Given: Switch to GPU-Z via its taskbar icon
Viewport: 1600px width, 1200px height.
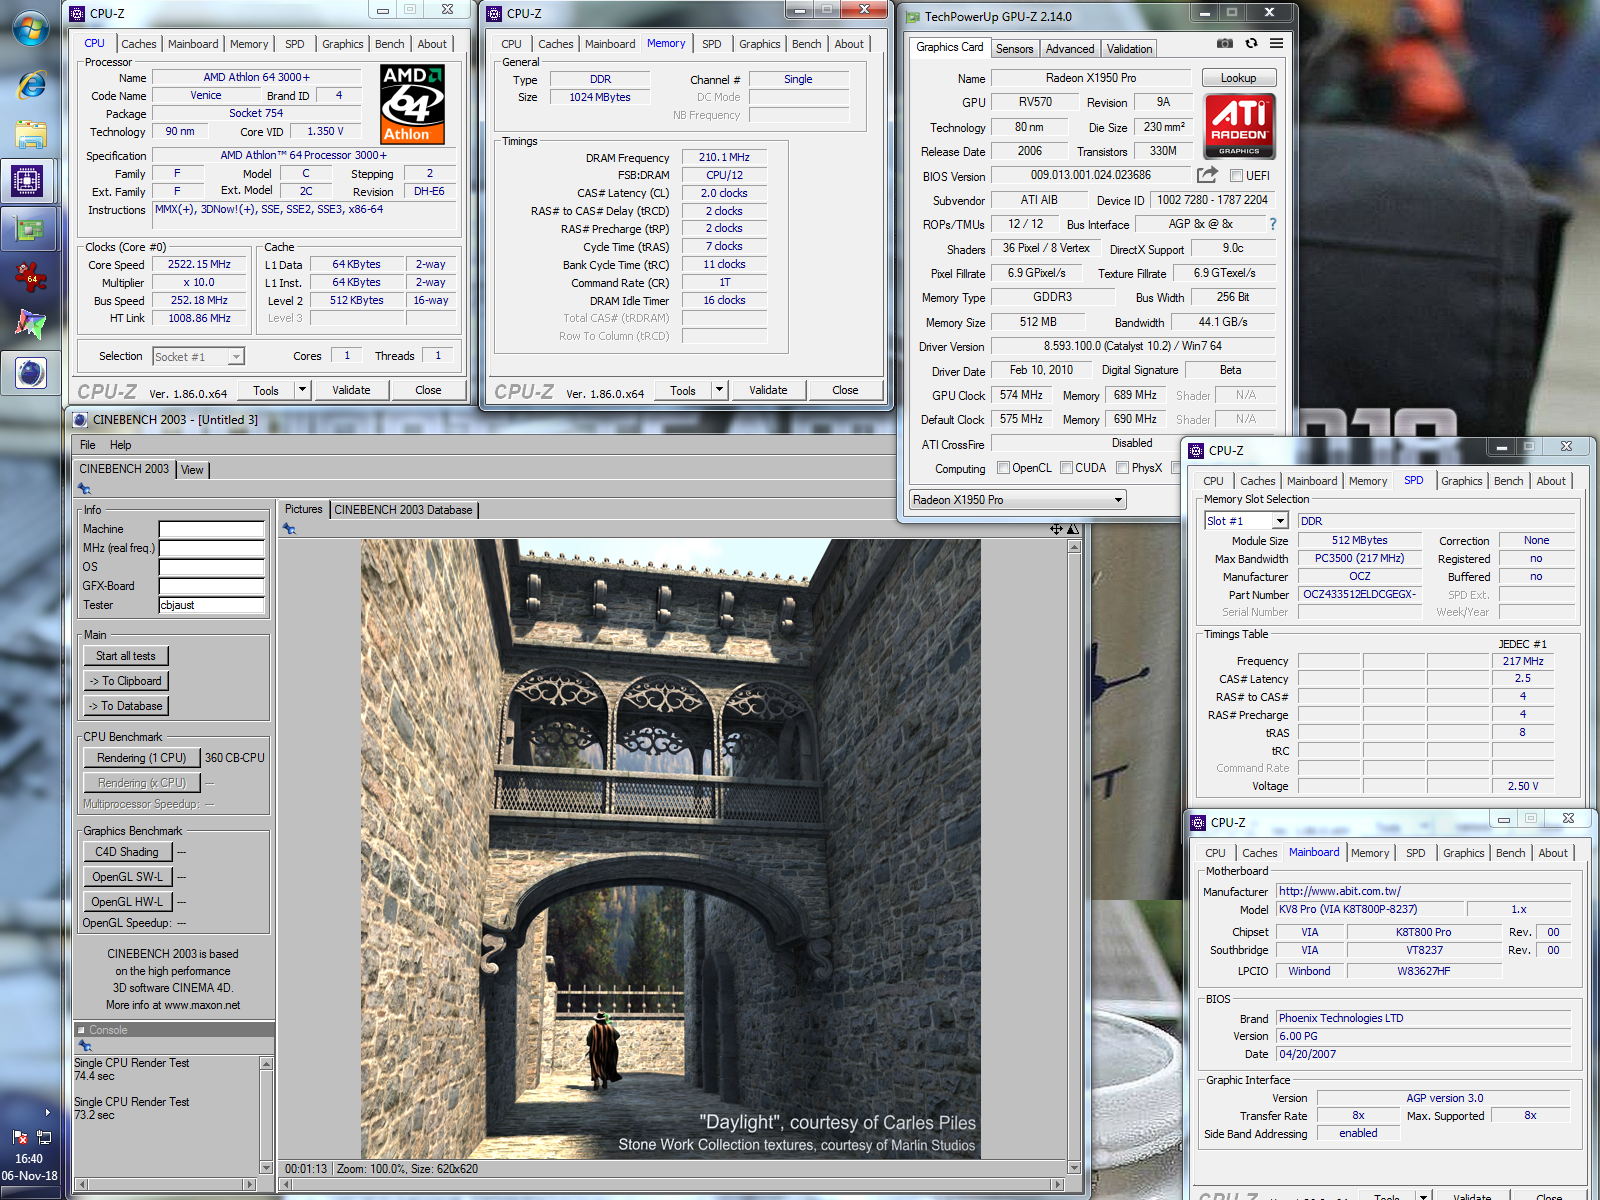Looking at the screenshot, I should 29,229.
